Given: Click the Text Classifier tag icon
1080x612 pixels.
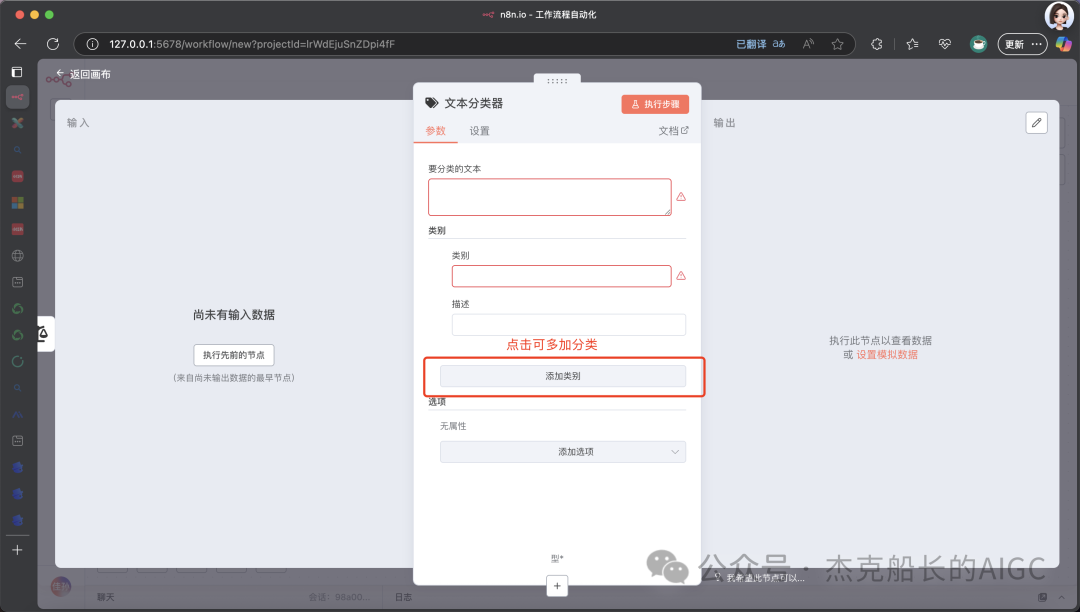Looking at the screenshot, I should tap(431, 103).
